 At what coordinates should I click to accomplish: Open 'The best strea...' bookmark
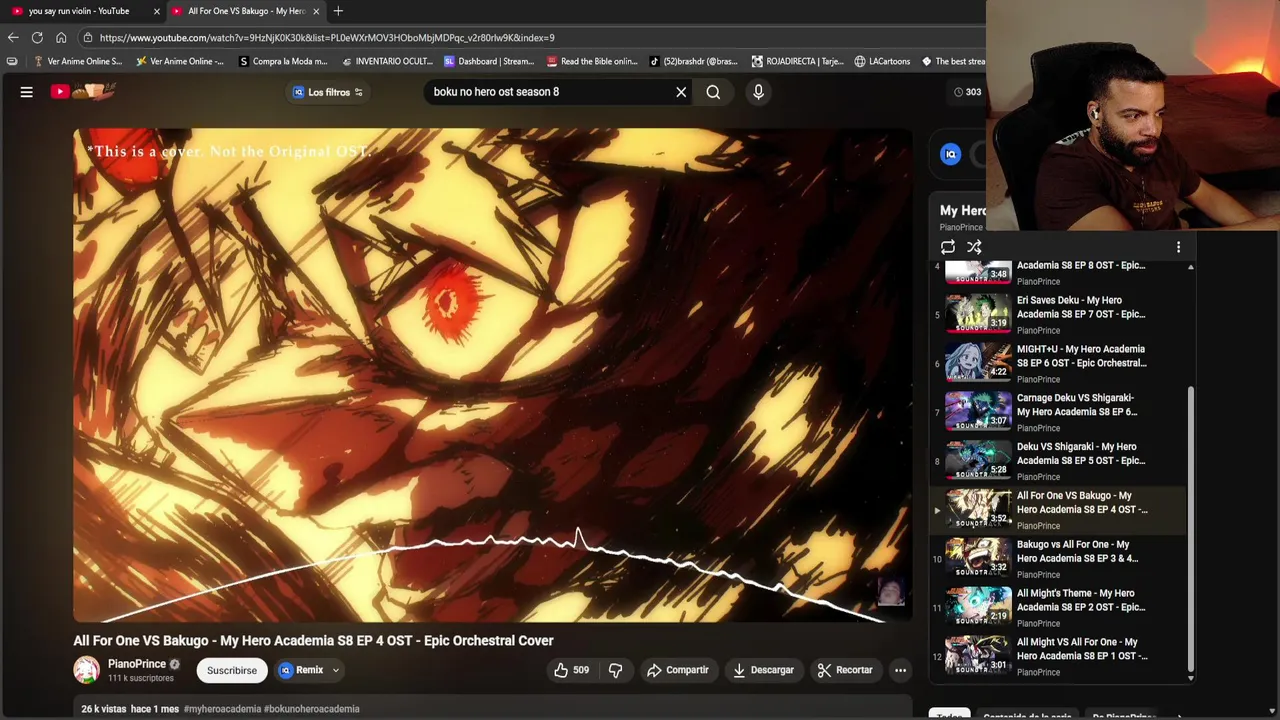click(954, 61)
